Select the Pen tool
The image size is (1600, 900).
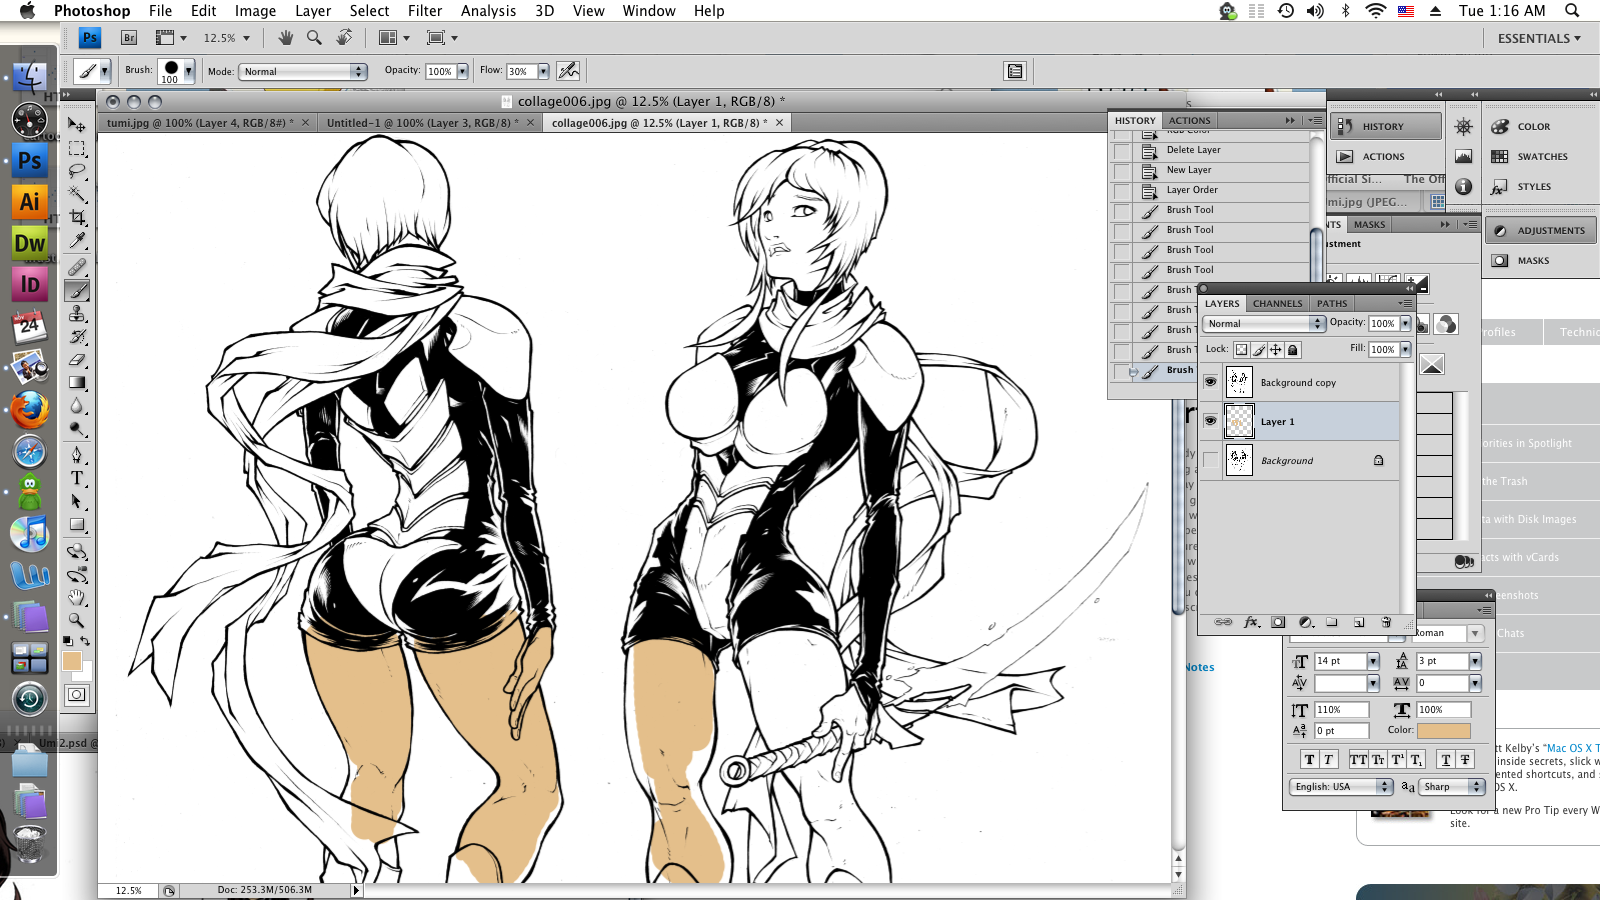click(77, 455)
